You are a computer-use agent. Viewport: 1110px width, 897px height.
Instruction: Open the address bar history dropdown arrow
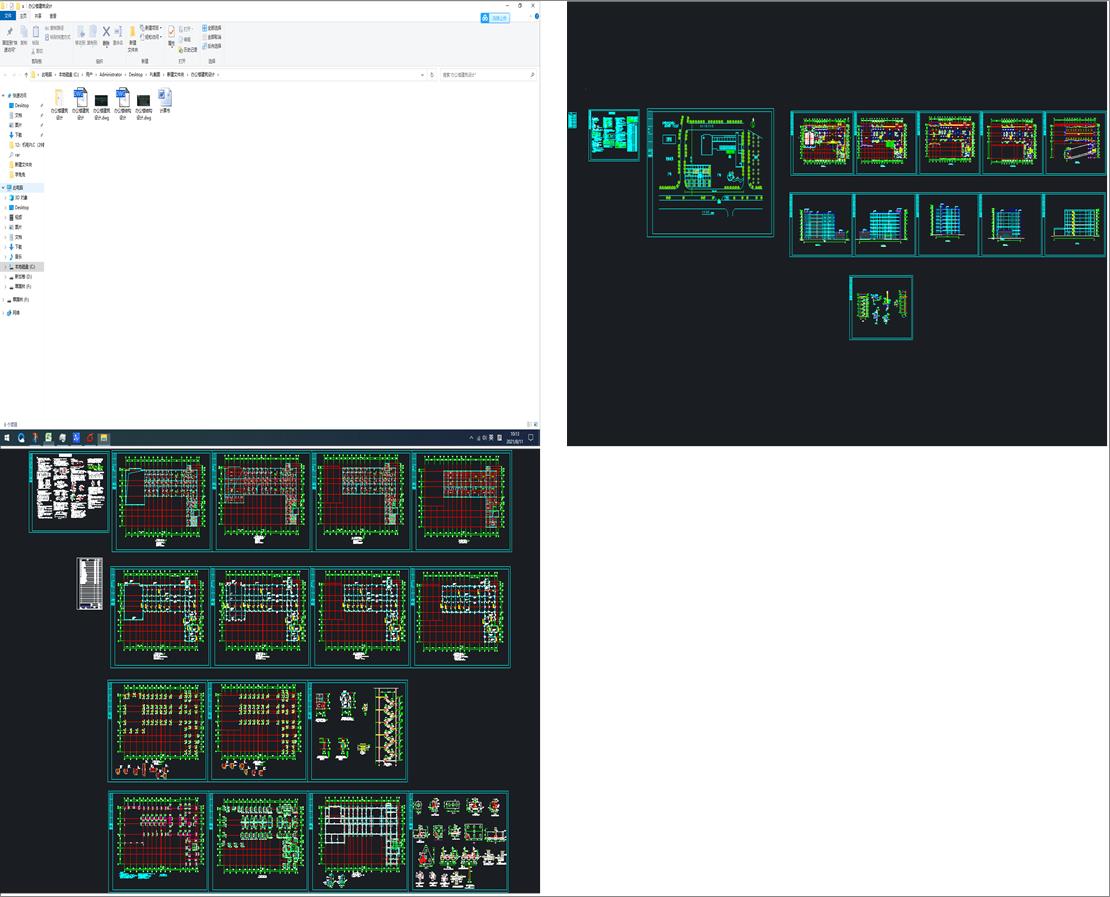(x=423, y=74)
